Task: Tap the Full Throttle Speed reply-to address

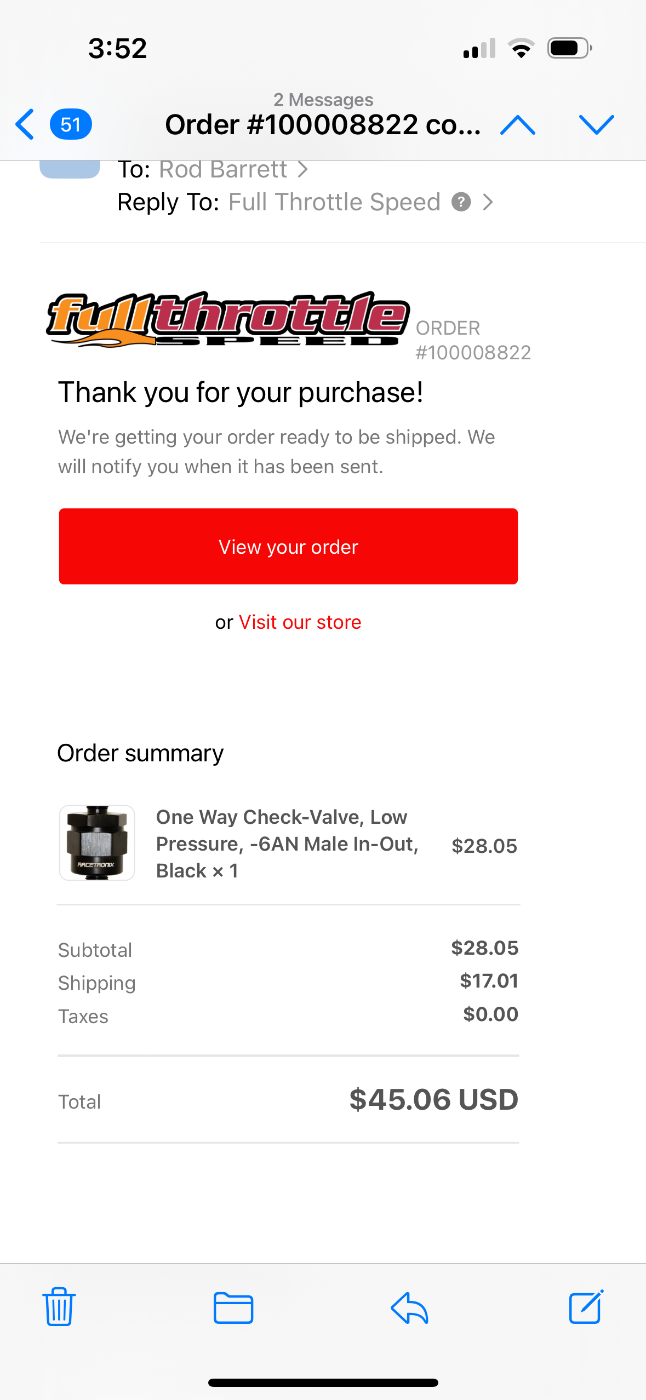Action: point(334,202)
